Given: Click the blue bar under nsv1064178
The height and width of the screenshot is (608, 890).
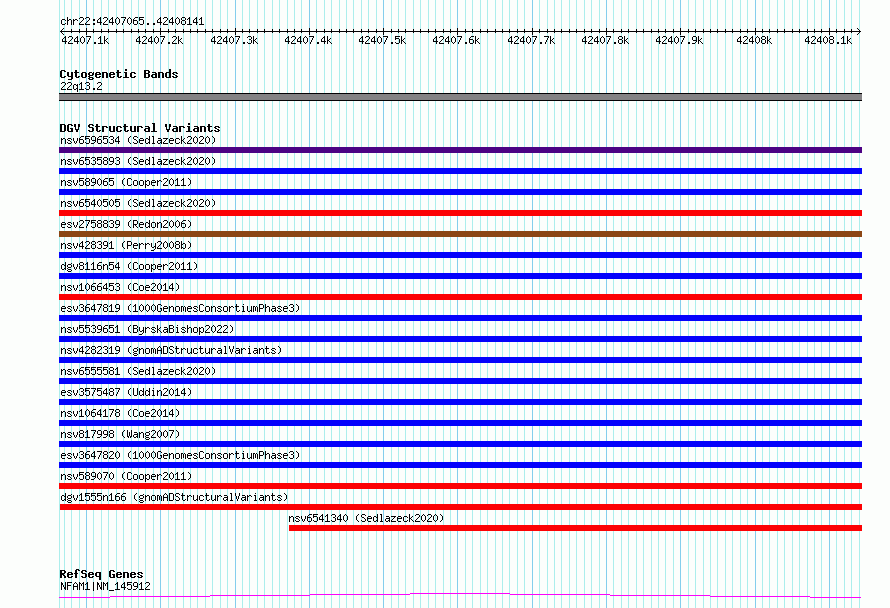Looking at the screenshot, I should (460, 423).
